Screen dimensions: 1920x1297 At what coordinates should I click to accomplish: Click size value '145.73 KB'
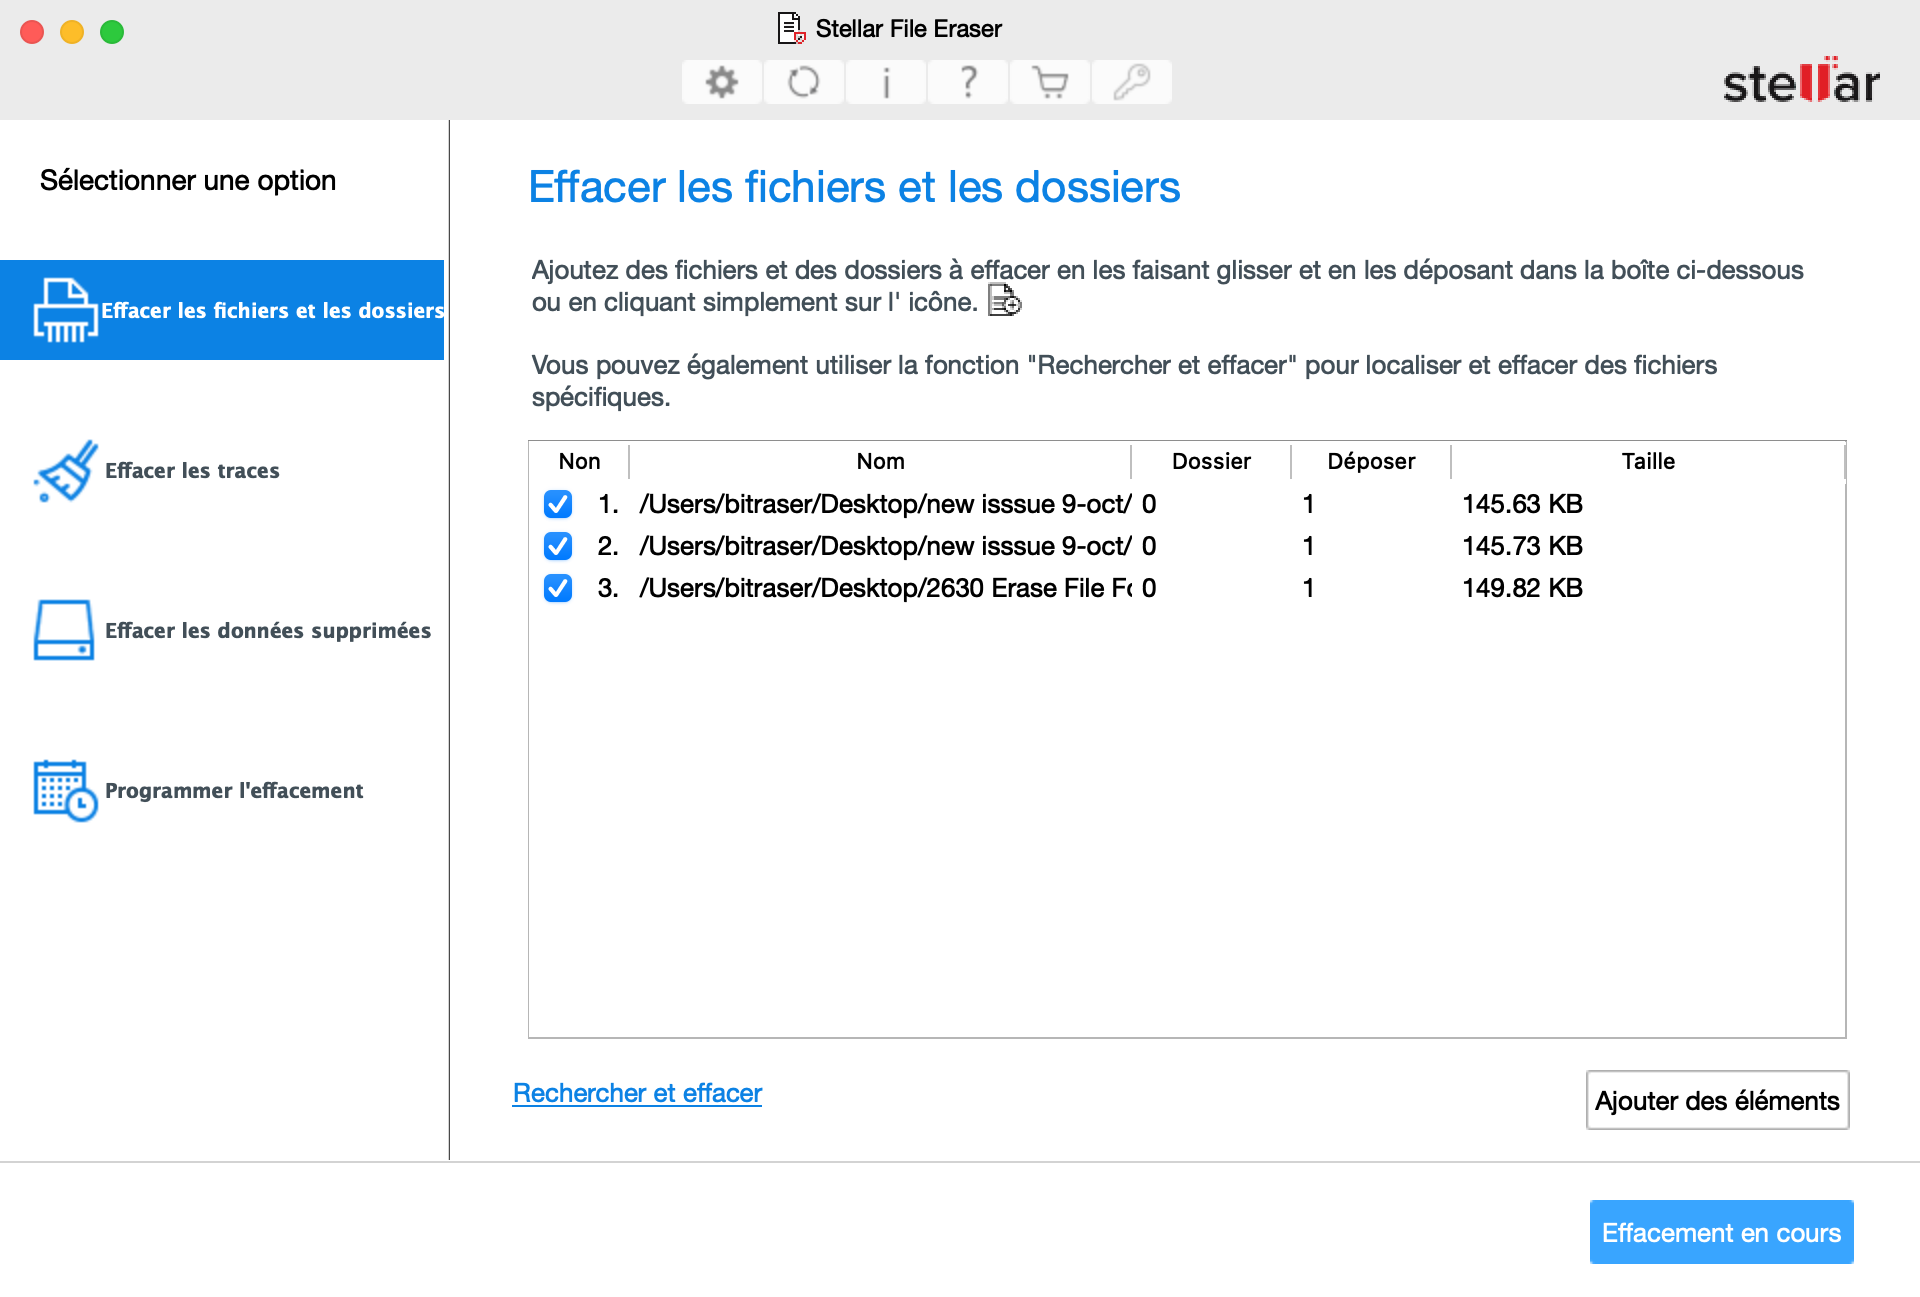point(1522,546)
